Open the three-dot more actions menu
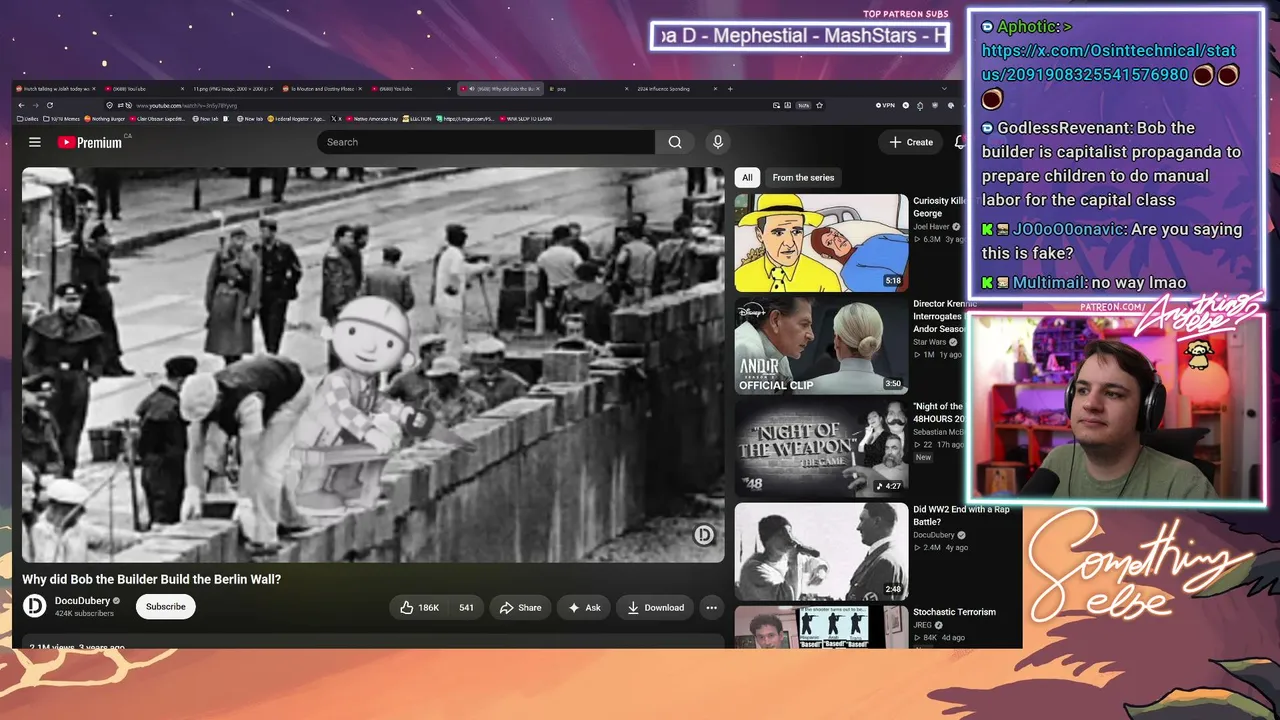Image resolution: width=1280 pixels, height=720 pixels. (711, 607)
